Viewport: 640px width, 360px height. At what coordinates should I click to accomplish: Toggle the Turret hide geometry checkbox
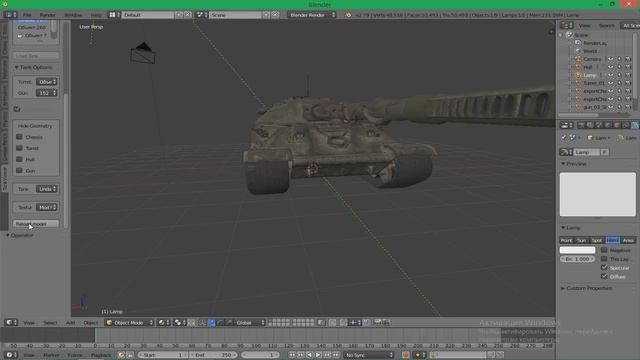click(19, 148)
